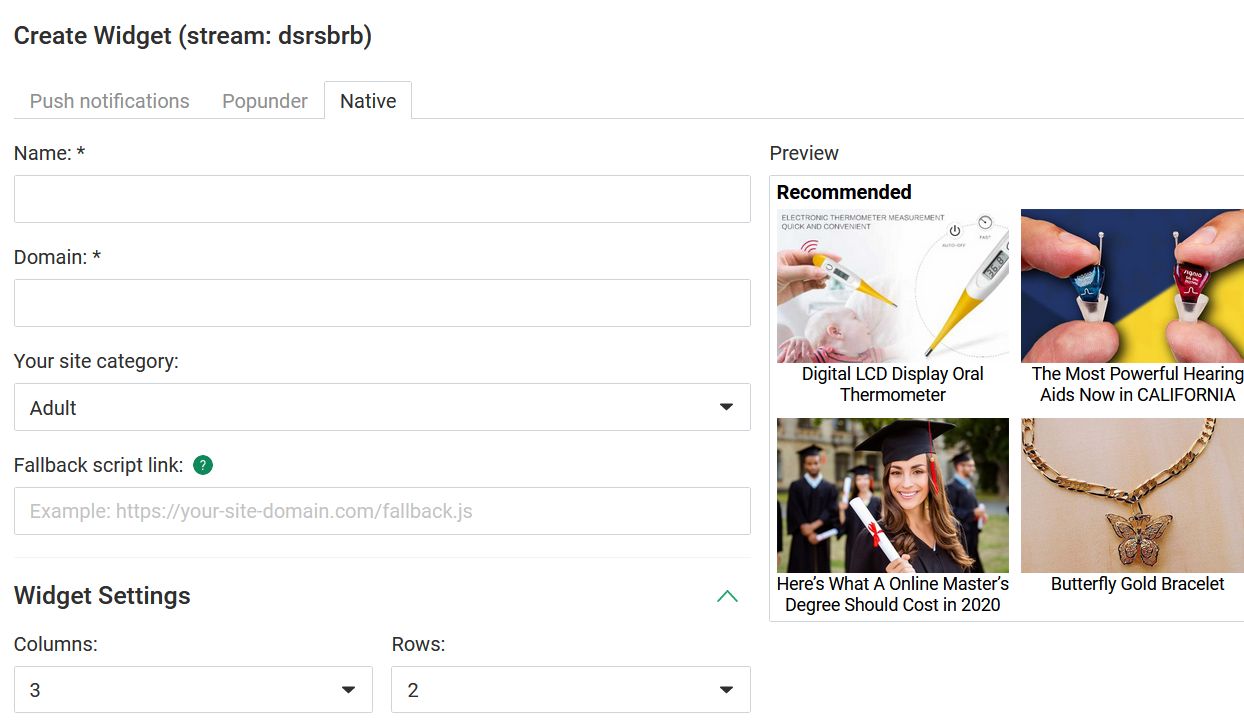This screenshot has width=1244, height=728.
Task: Collapse the Widget Settings section chevron
Action: click(x=727, y=596)
